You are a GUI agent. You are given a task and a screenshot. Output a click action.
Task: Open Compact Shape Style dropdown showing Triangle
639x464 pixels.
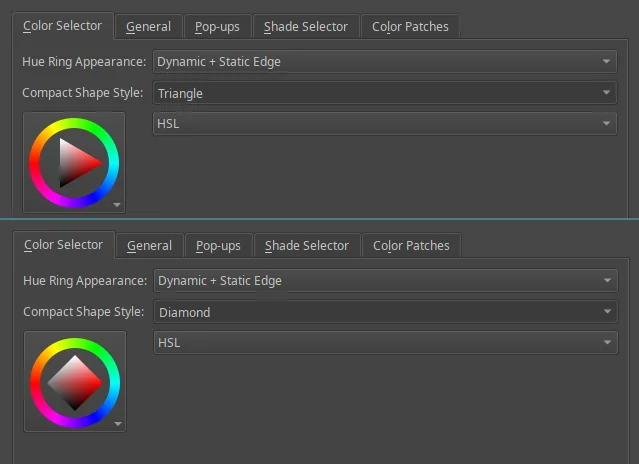(x=385, y=93)
